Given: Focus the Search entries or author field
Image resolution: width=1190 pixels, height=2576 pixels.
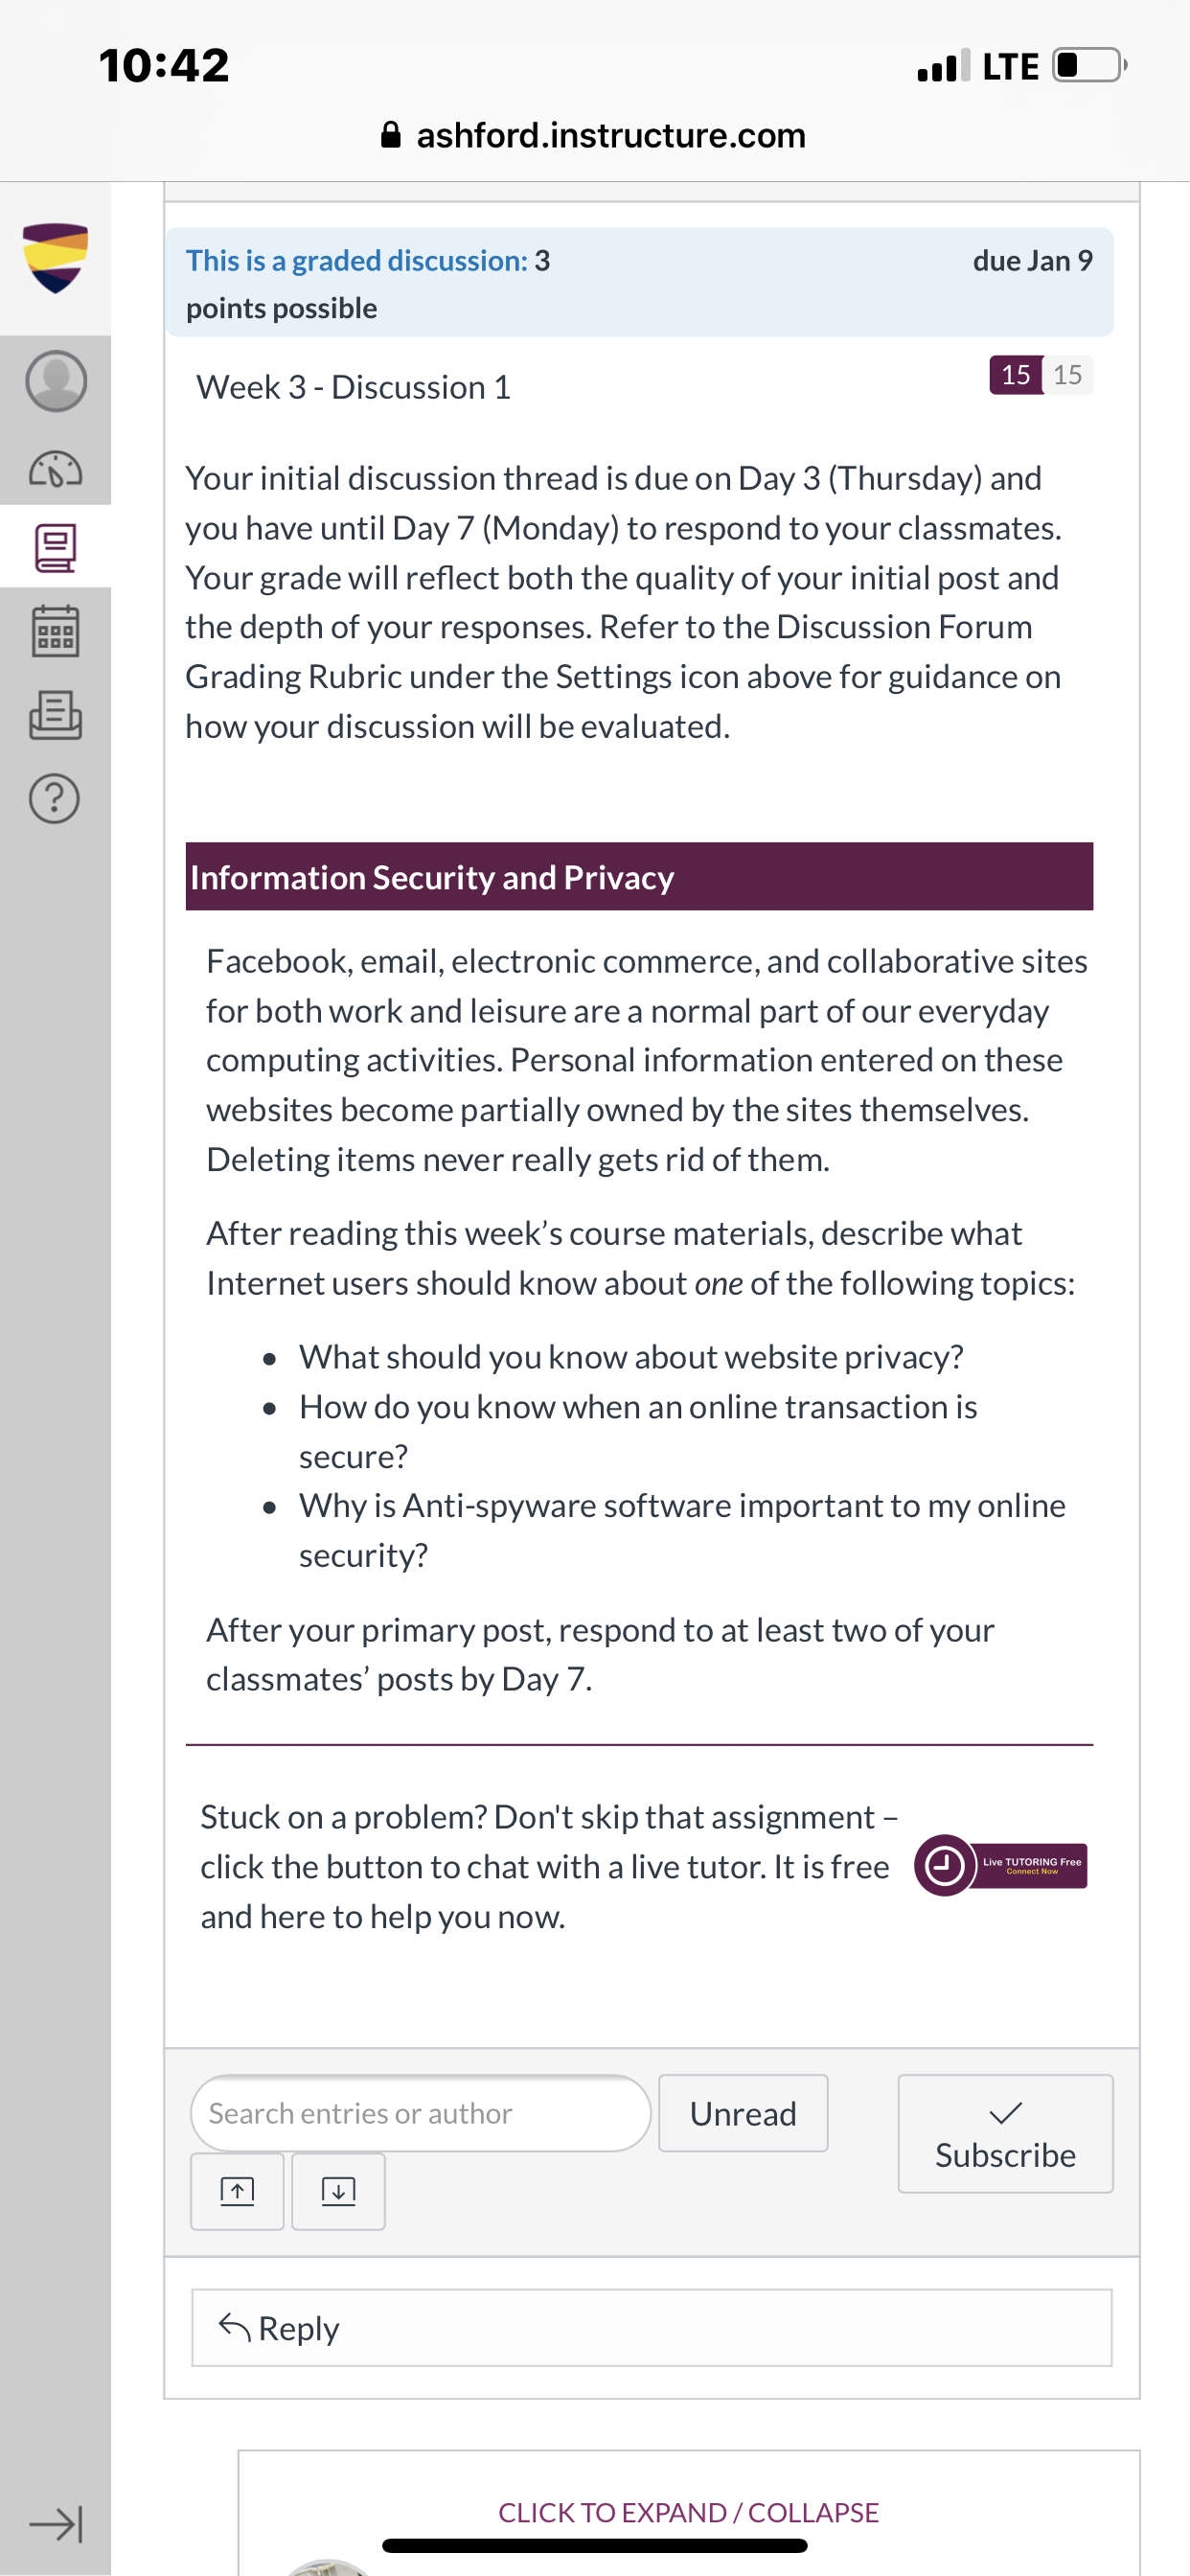Looking at the screenshot, I should coord(420,2113).
